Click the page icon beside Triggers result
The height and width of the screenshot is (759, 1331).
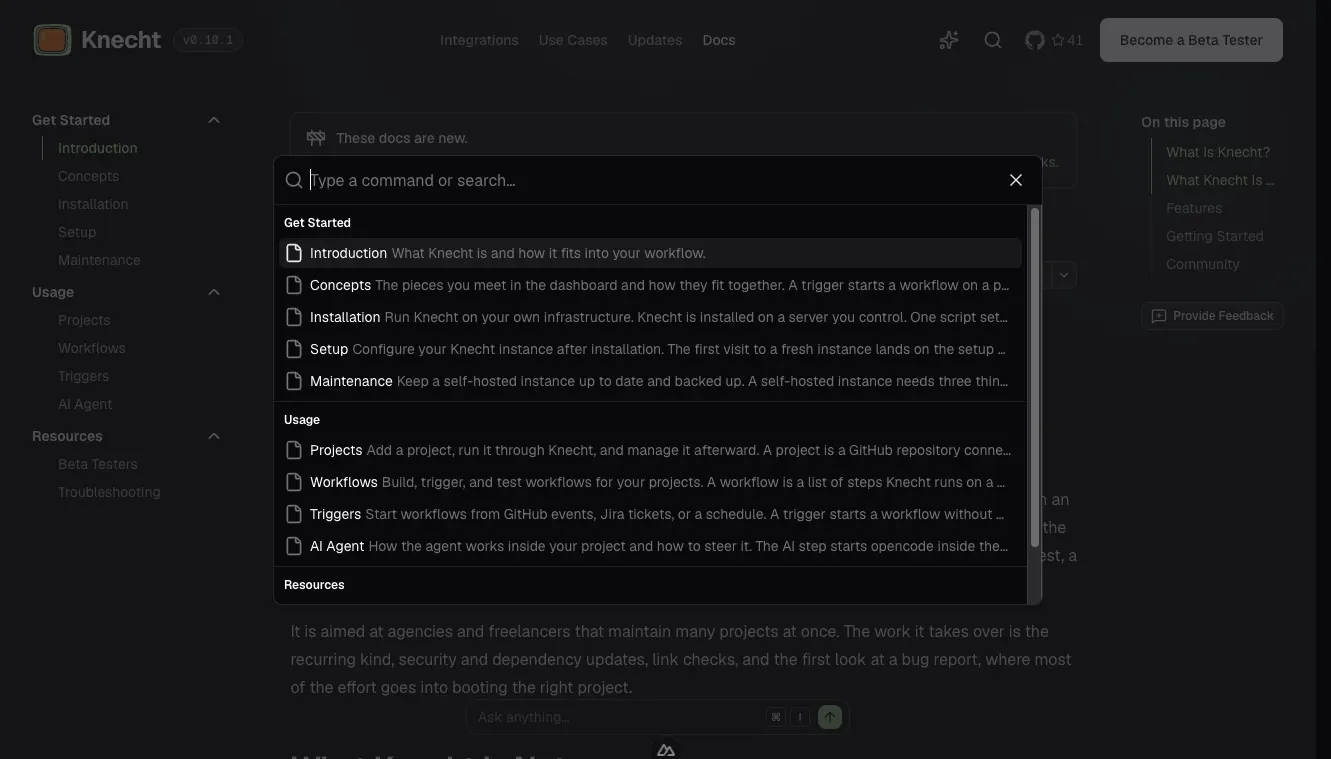(x=294, y=514)
